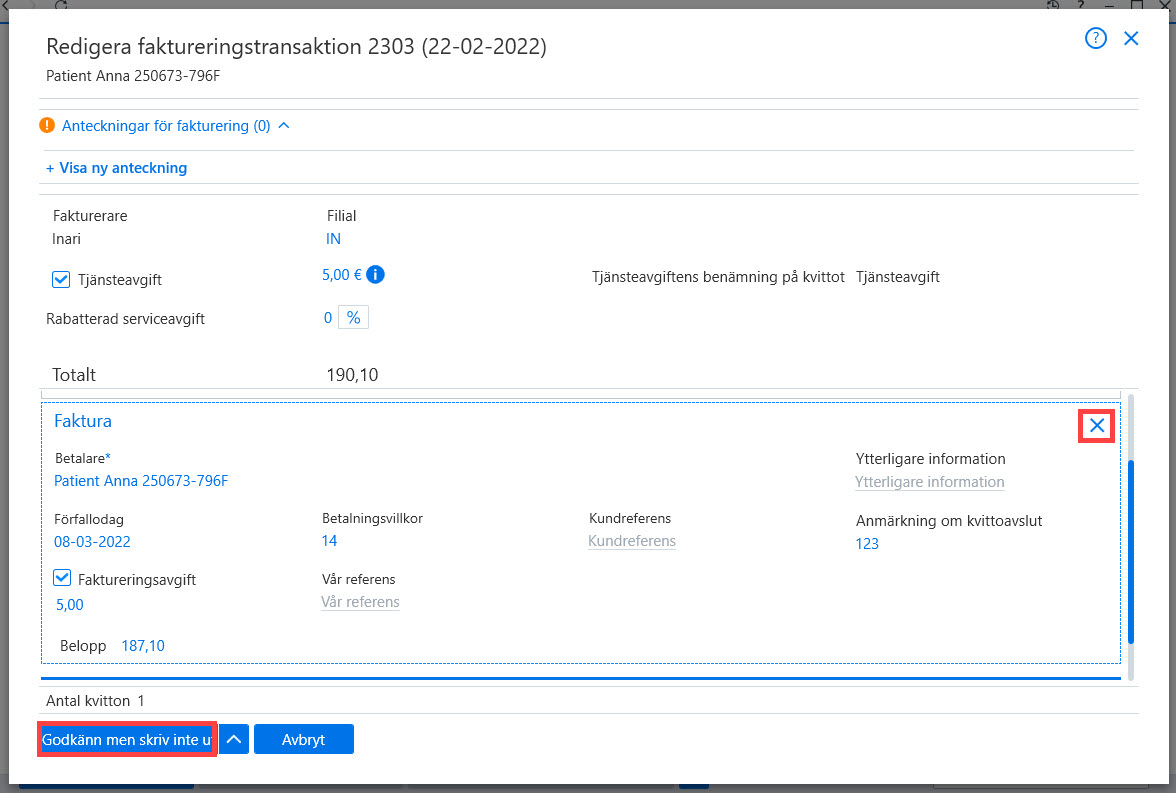The image size is (1176, 793).
Task: Click the IN branch value
Action: click(x=333, y=239)
